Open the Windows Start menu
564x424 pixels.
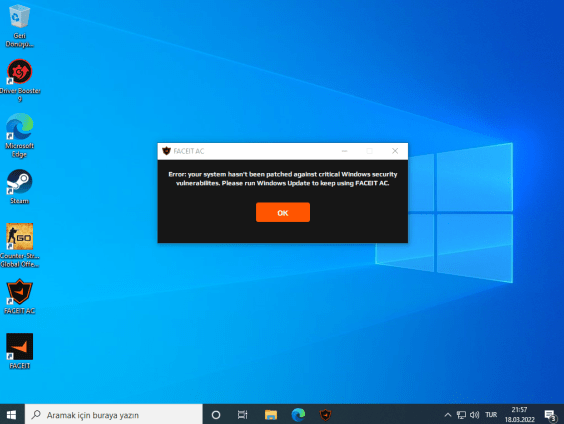12,415
